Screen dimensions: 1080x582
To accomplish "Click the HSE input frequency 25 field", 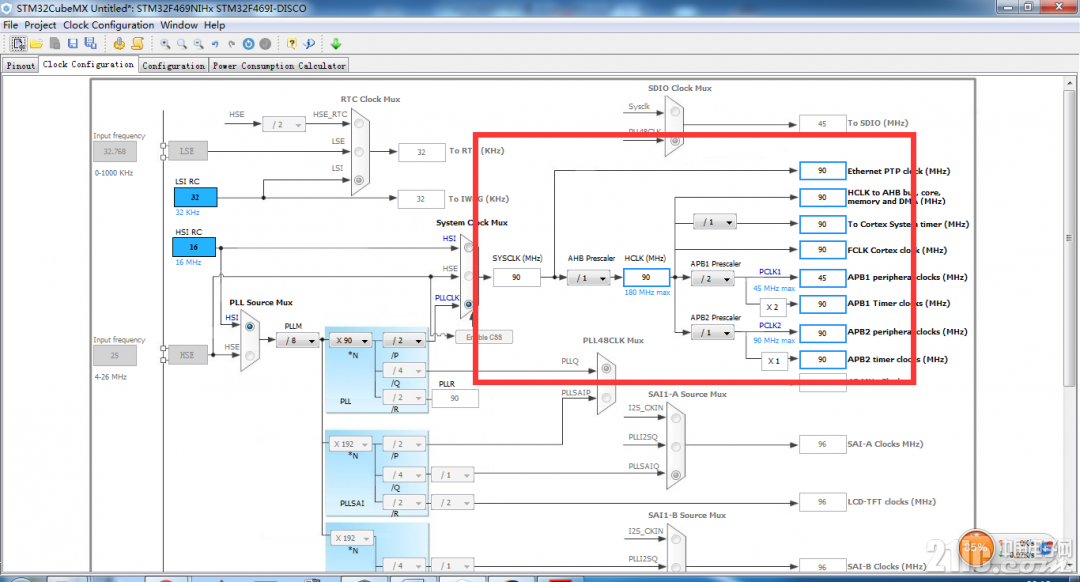I will pyautogui.click(x=115, y=355).
